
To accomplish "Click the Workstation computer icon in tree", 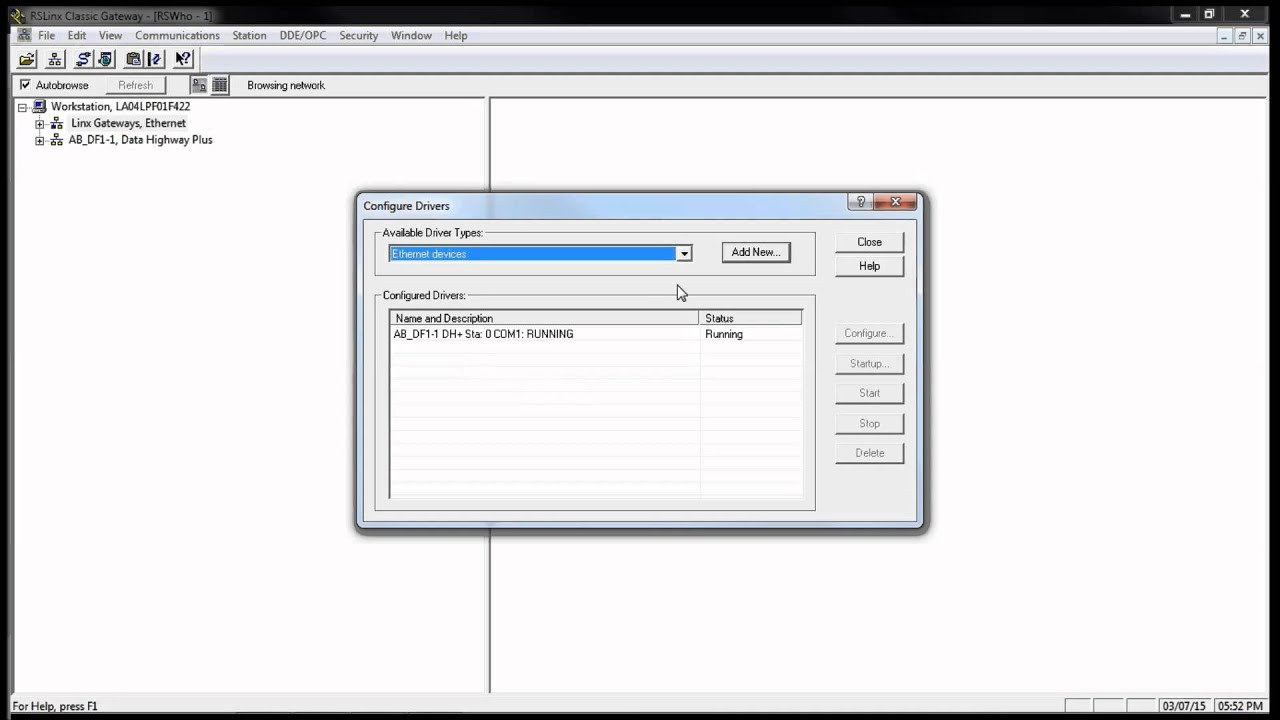I will tap(40, 106).
